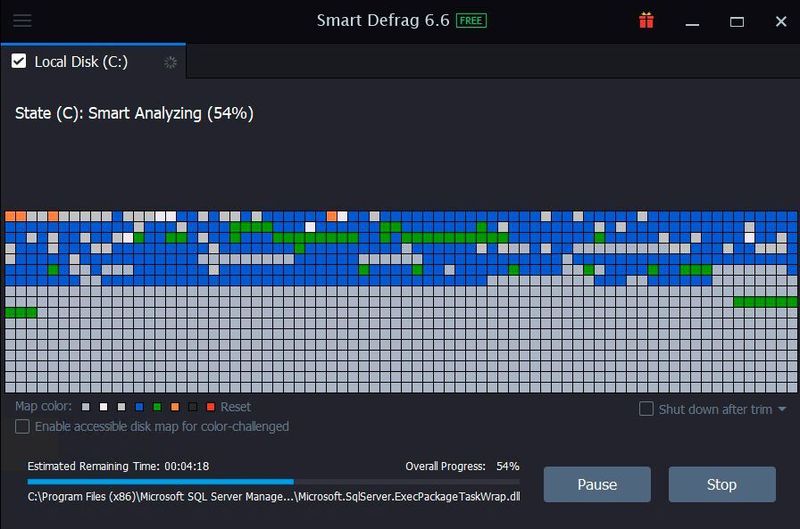The height and width of the screenshot is (529, 800).
Task: Minimize the Smart Defrag window
Action: coord(692,22)
